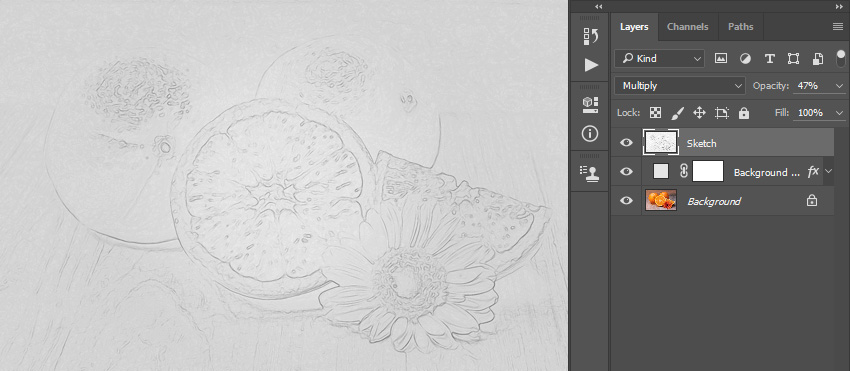Screen dimensions: 850x371
Task: Filter layers by smart objects icon
Action: point(818,59)
